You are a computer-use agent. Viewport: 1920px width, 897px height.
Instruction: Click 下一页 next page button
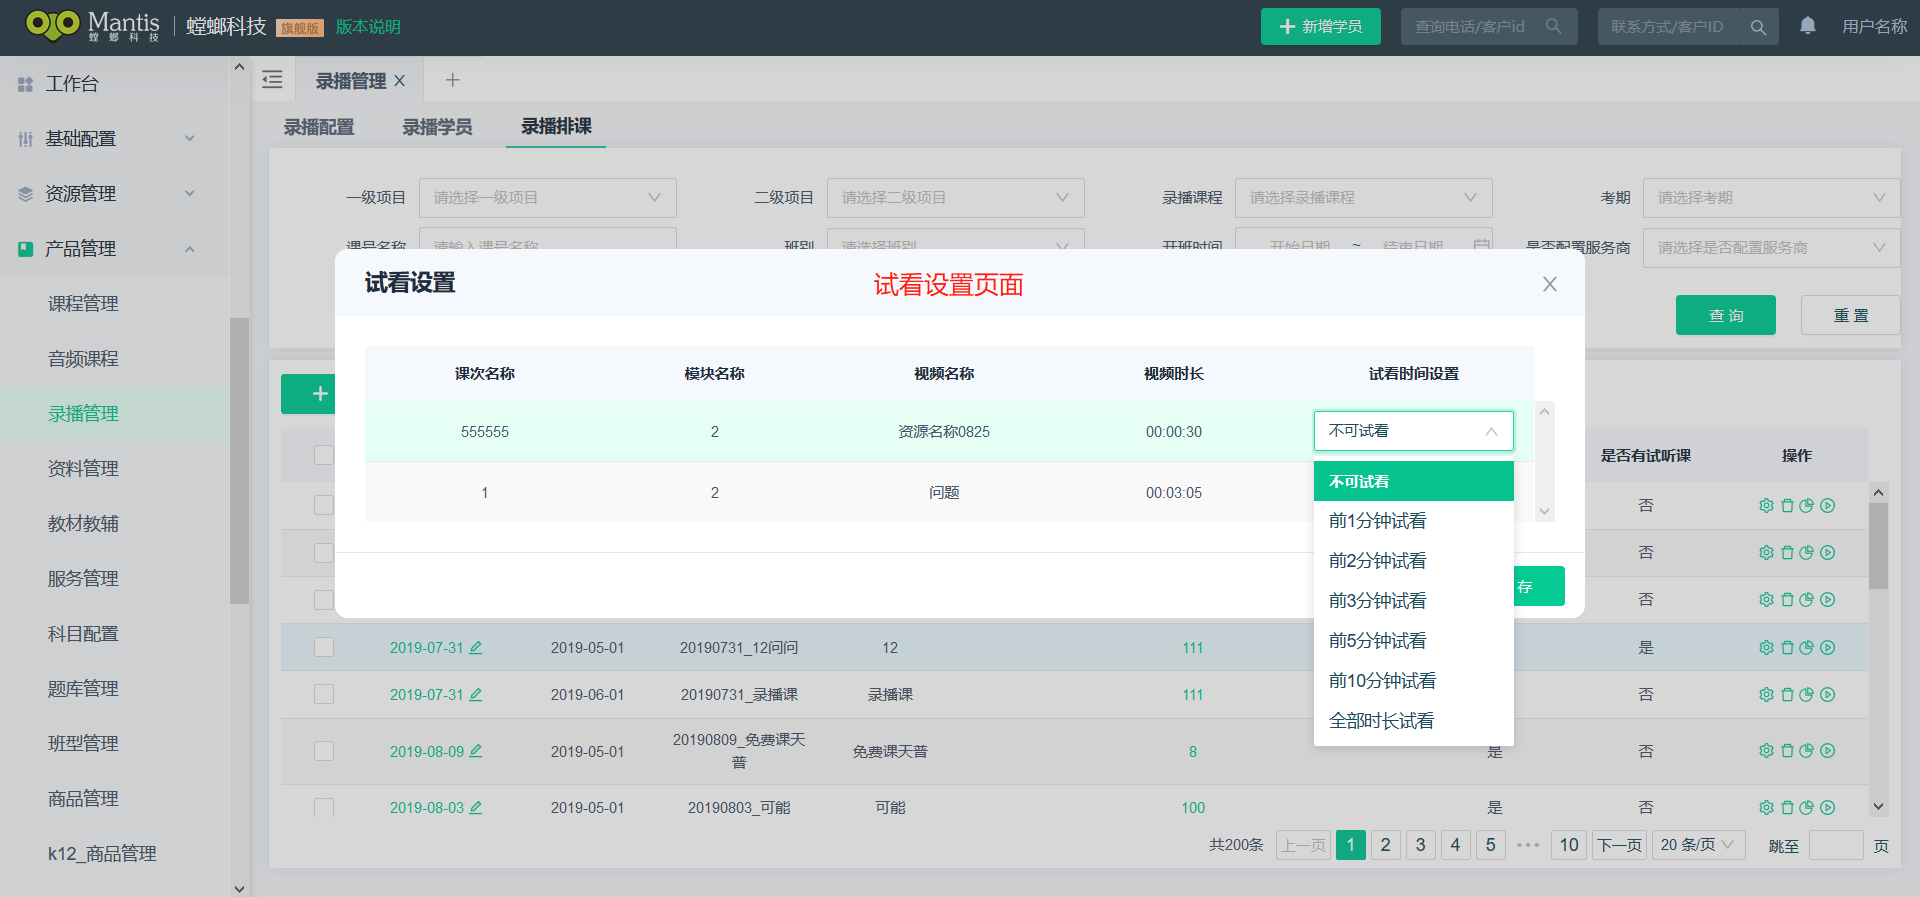tap(1620, 845)
